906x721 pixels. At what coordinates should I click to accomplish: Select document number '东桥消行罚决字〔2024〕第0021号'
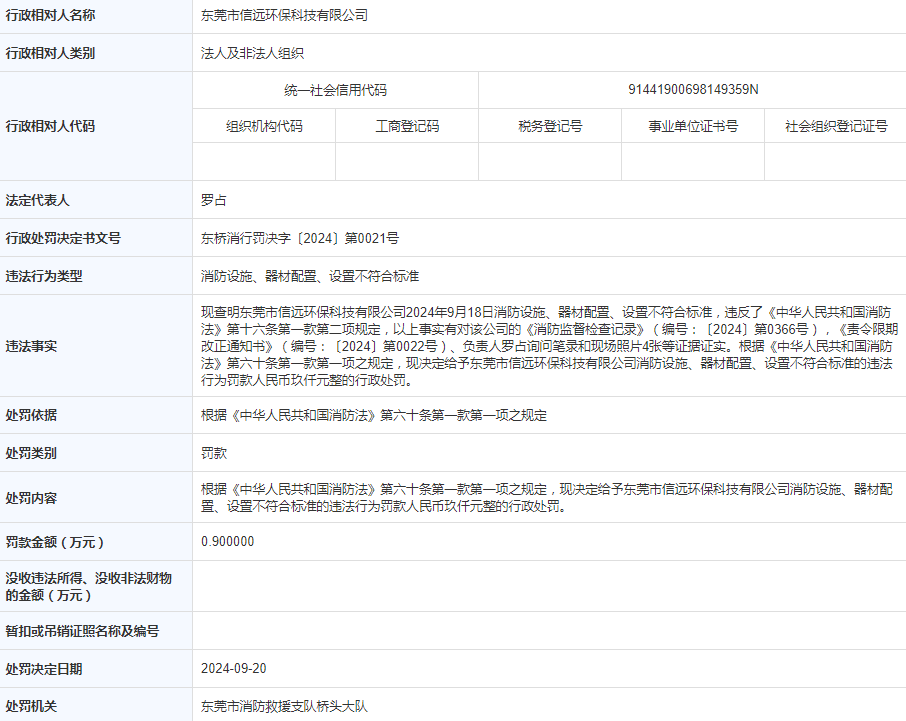click(300, 238)
